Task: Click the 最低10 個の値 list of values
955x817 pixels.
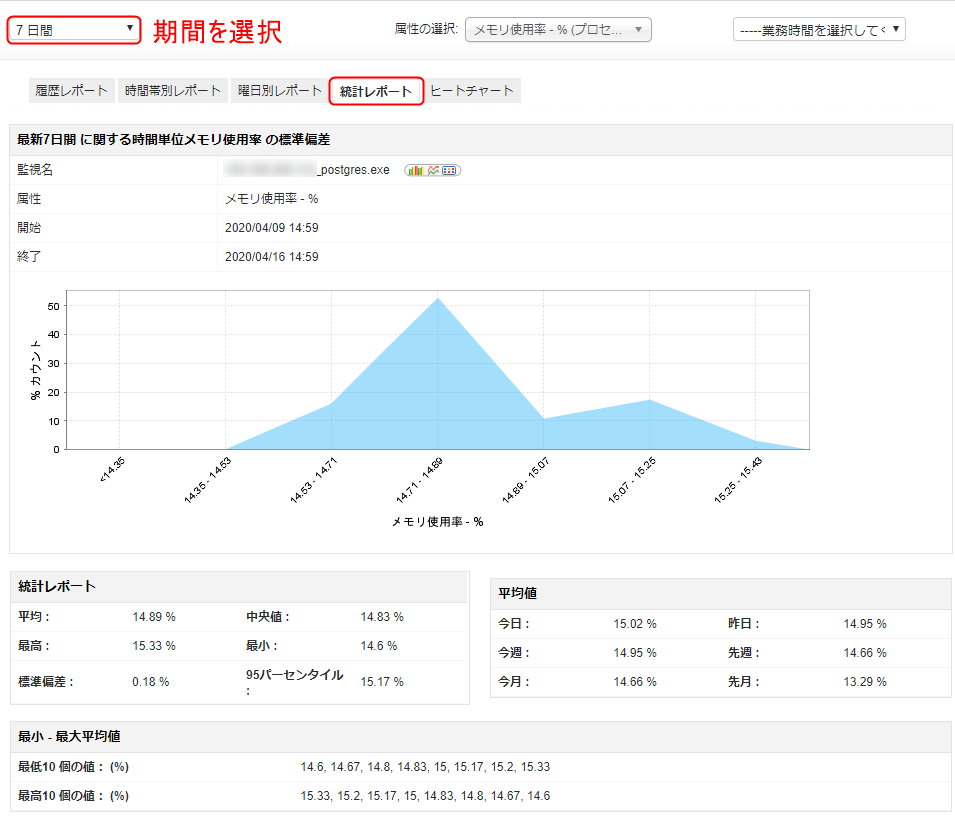Action: pos(425,767)
